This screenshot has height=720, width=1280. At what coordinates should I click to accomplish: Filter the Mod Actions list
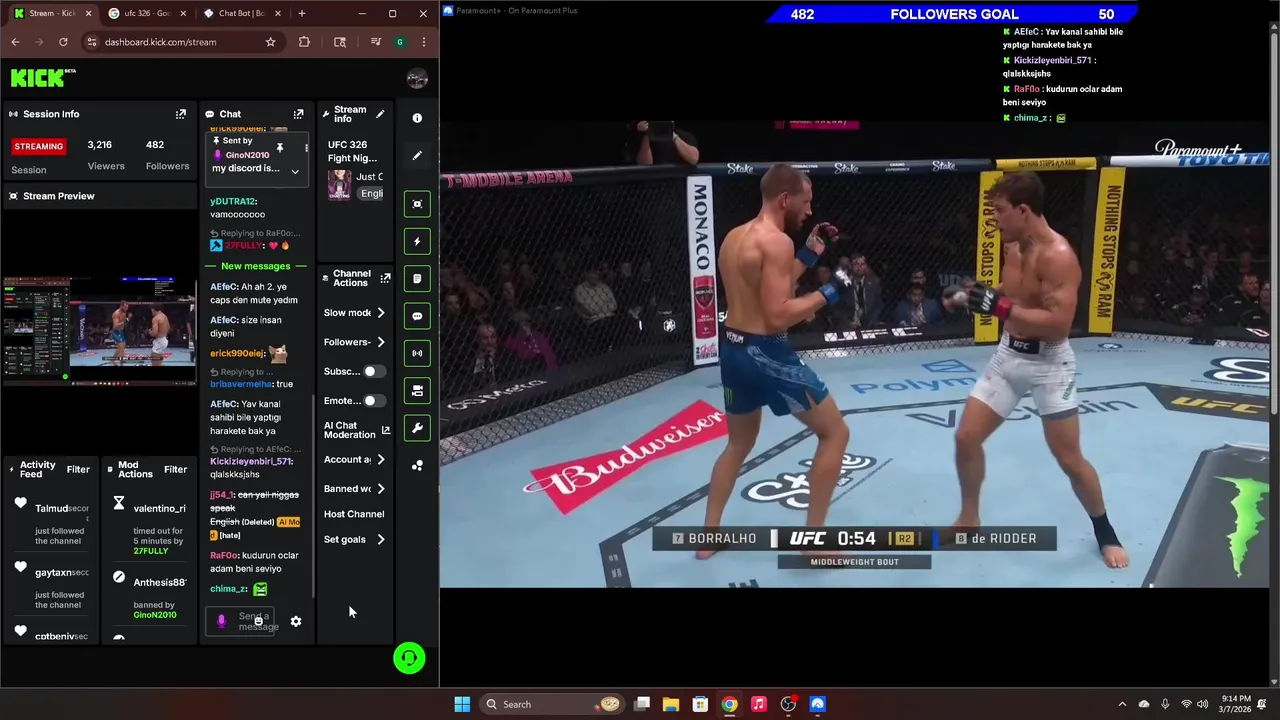[x=175, y=469]
